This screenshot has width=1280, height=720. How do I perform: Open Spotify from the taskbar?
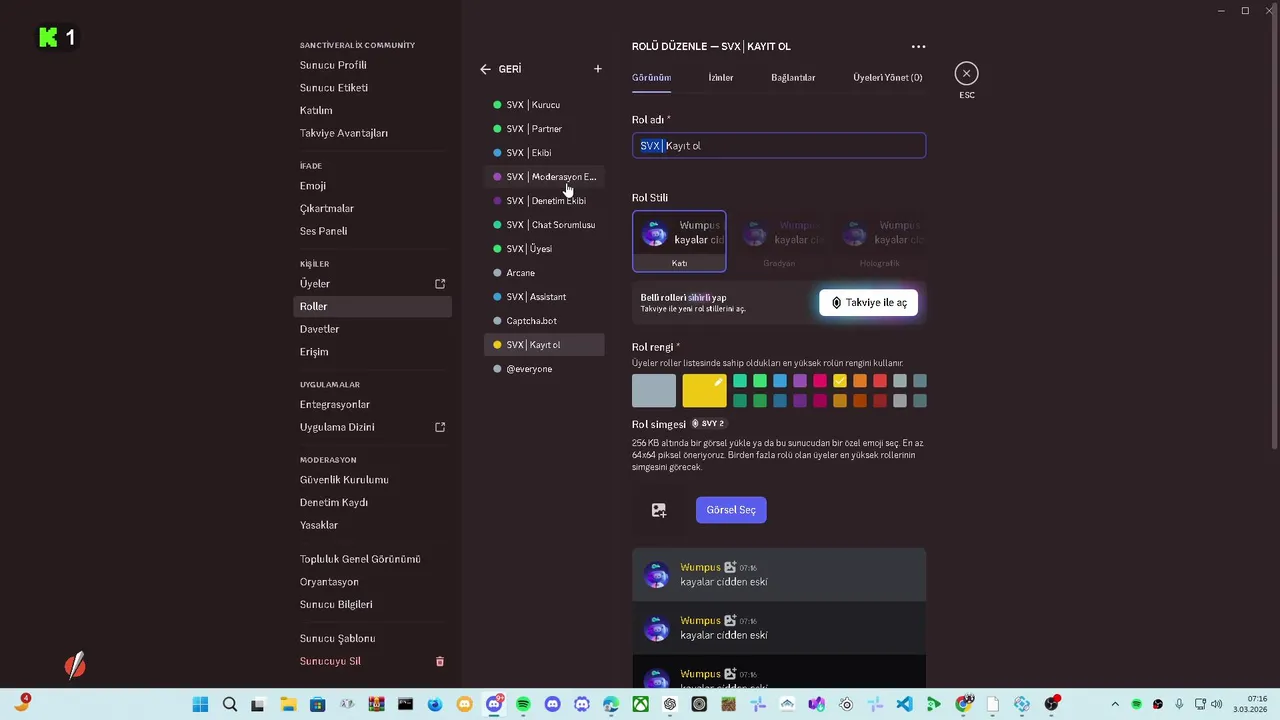523,705
